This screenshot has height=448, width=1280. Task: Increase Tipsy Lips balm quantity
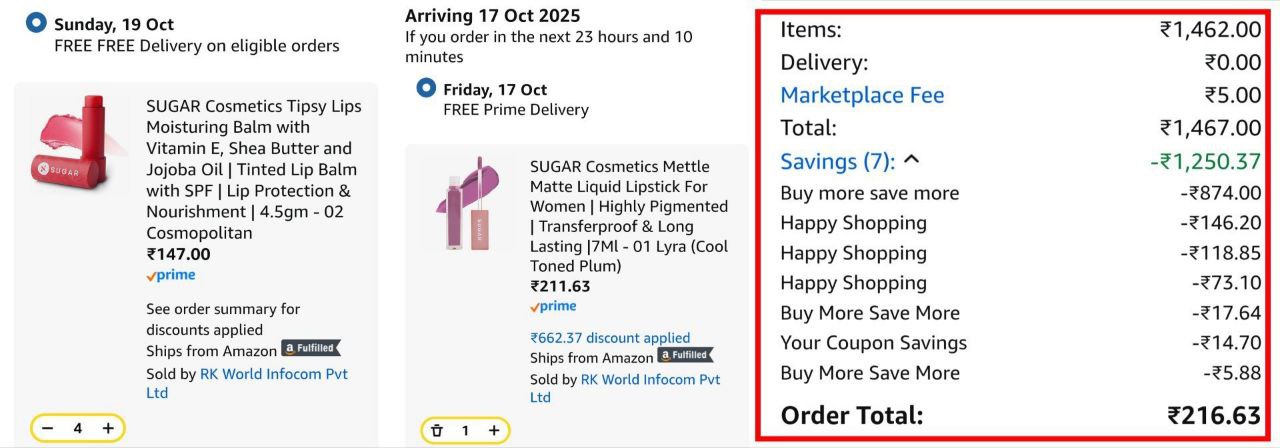(108, 429)
